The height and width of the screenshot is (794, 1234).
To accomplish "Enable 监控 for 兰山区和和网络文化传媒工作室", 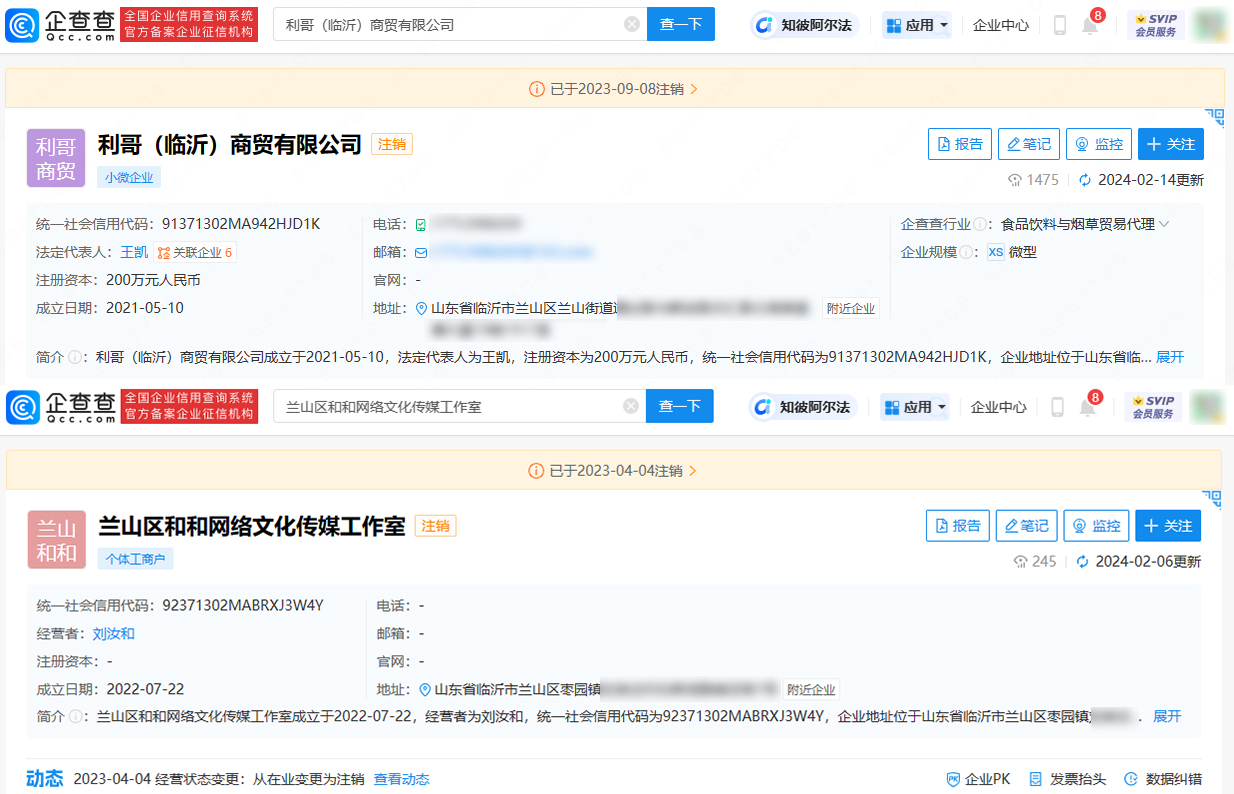I will click(1096, 526).
